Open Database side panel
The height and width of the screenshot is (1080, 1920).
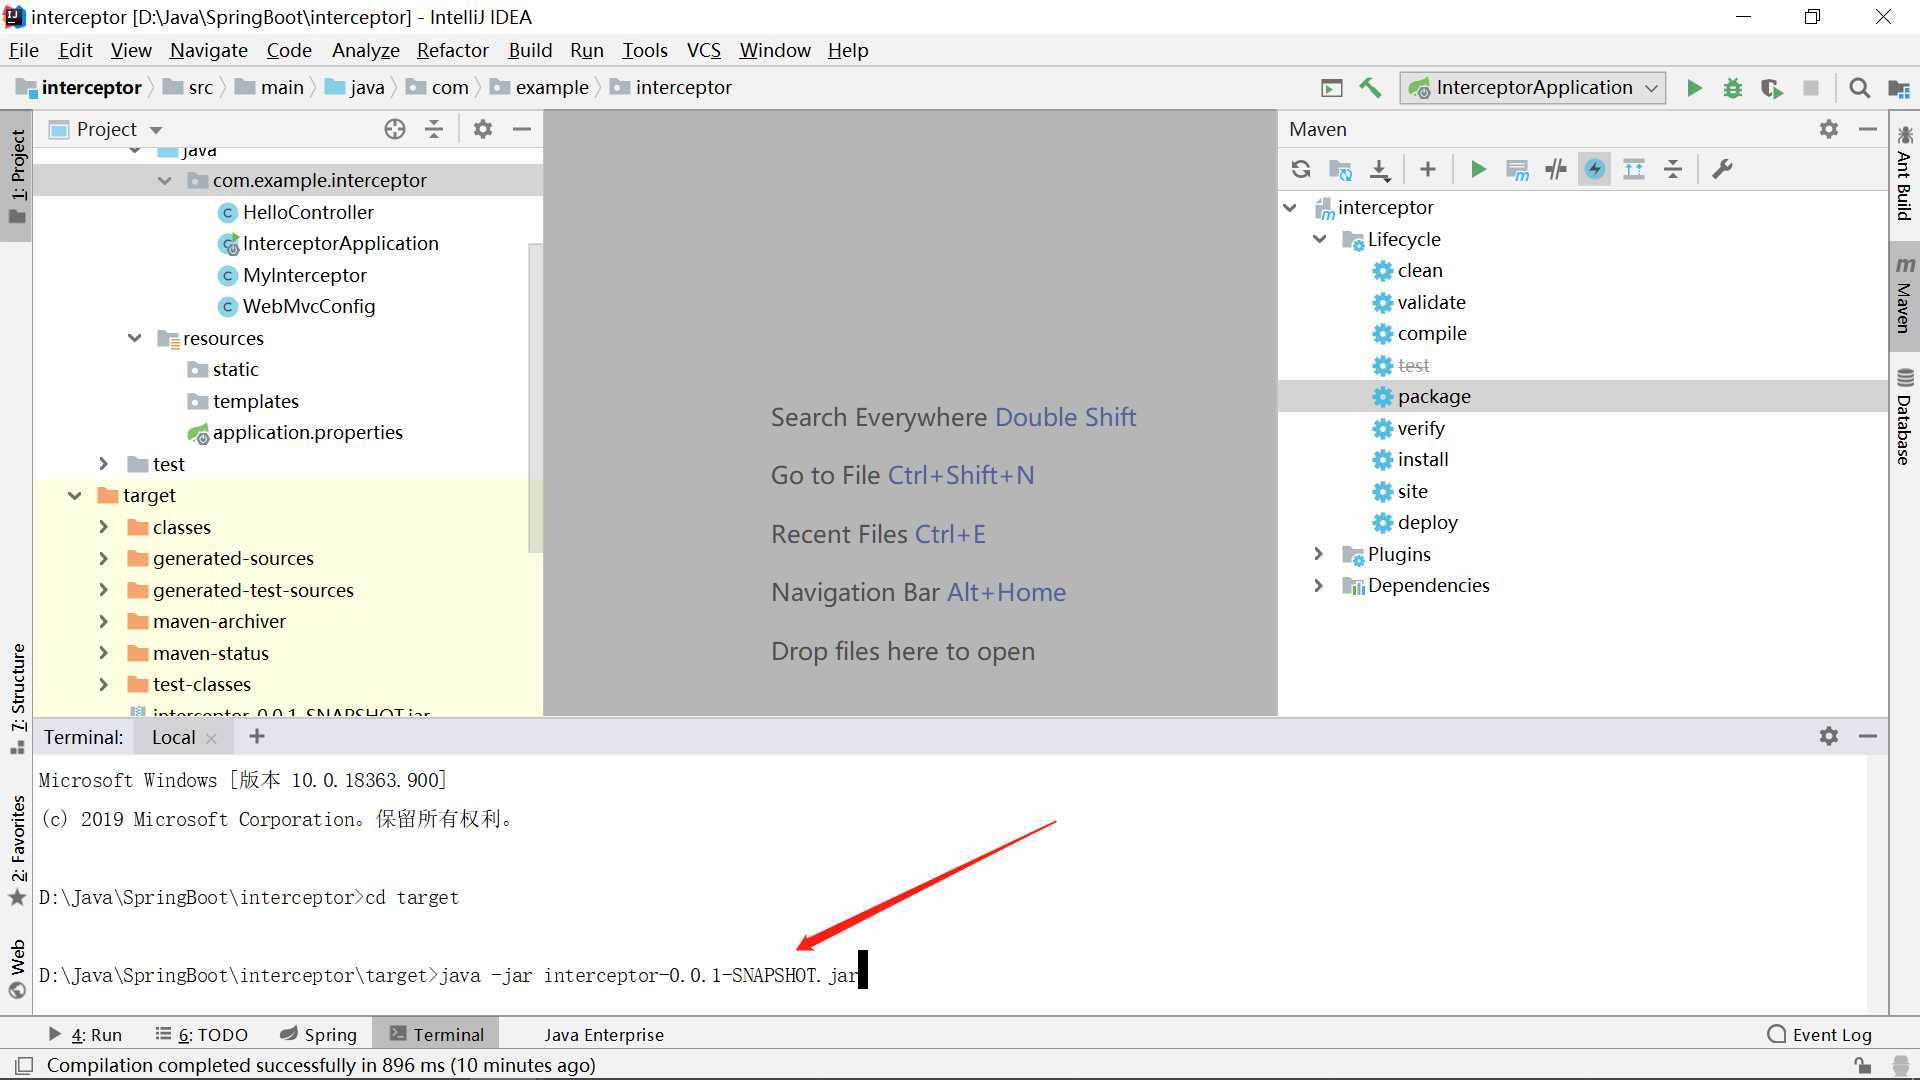1904,418
